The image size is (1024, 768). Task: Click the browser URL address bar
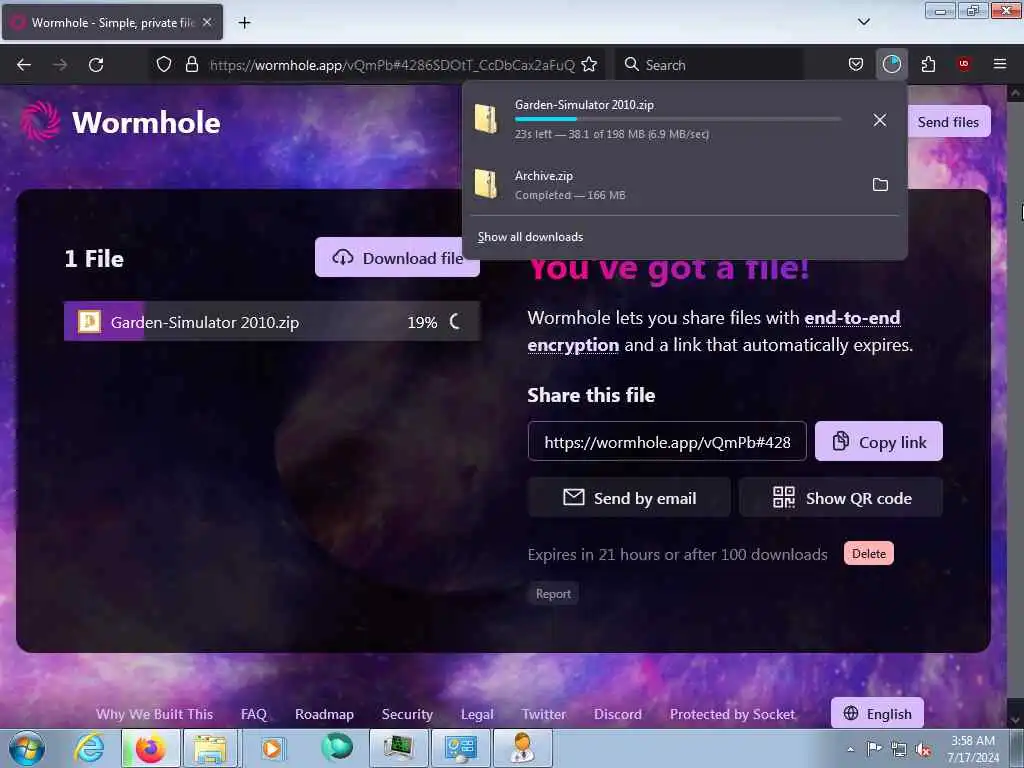point(392,65)
